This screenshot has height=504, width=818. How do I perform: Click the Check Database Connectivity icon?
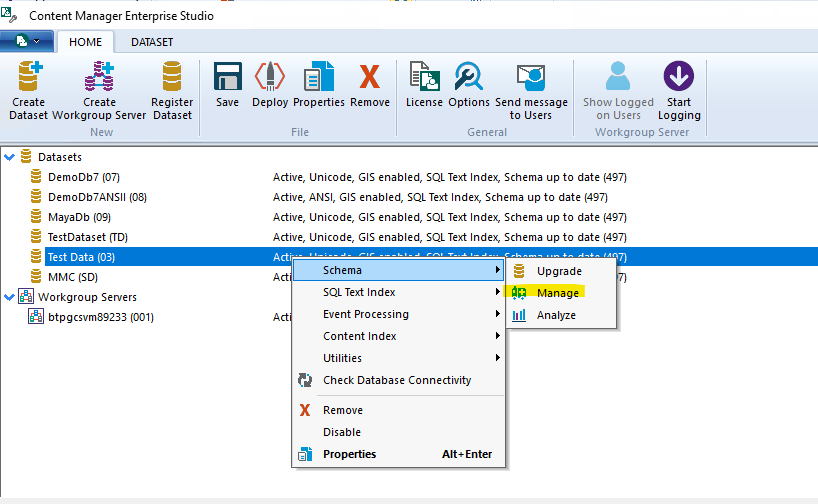point(305,380)
